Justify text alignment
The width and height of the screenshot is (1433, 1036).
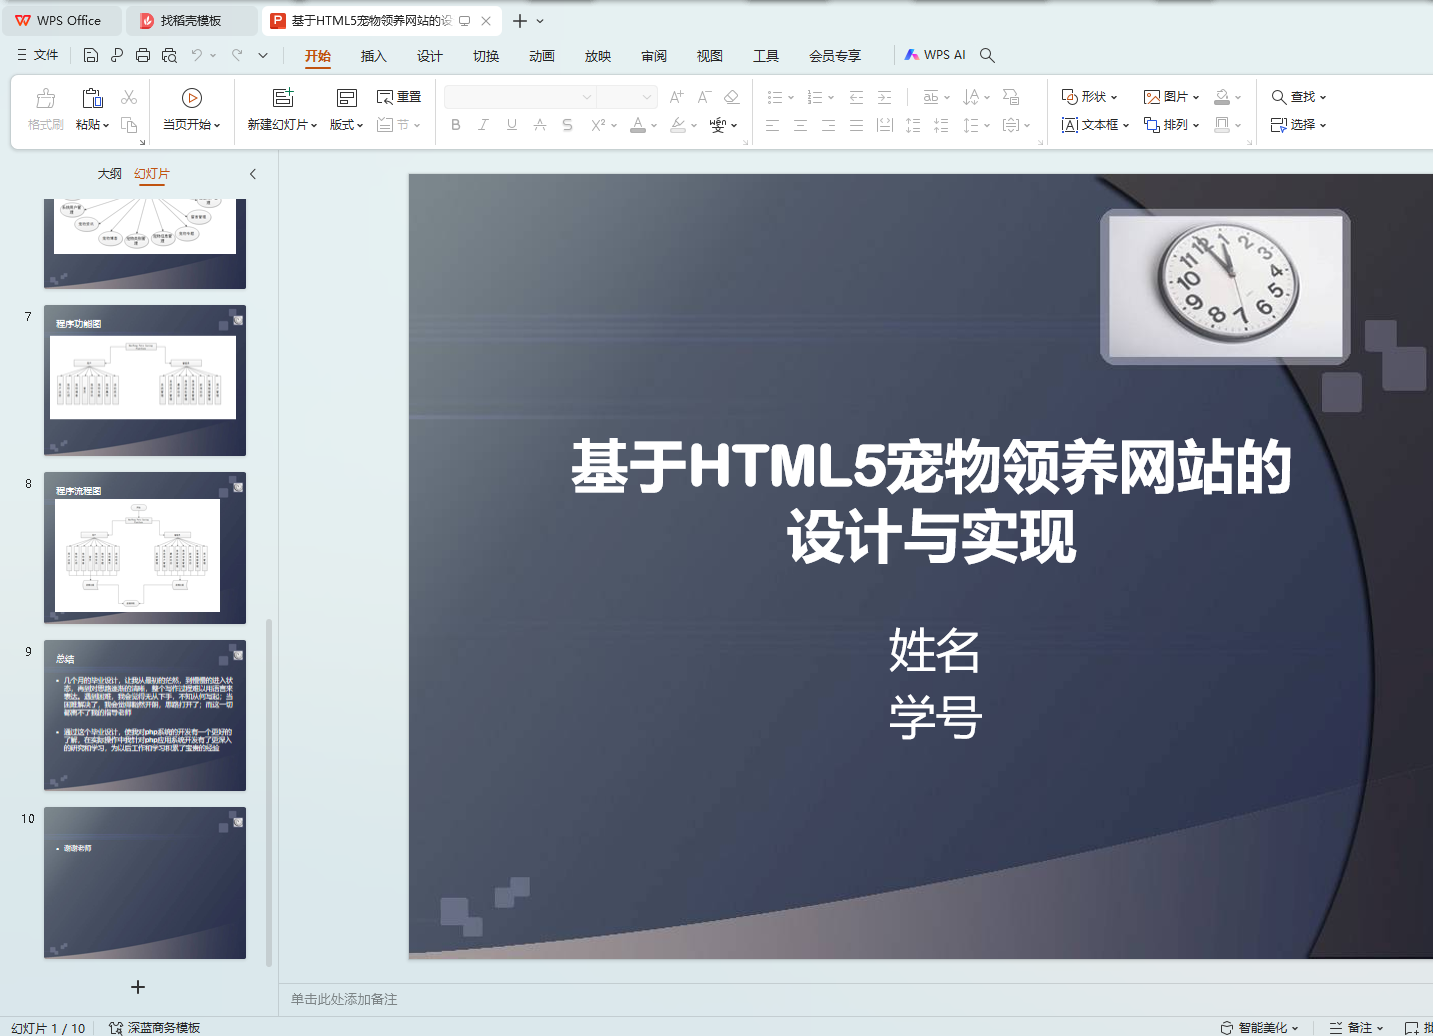click(x=856, y=125)
